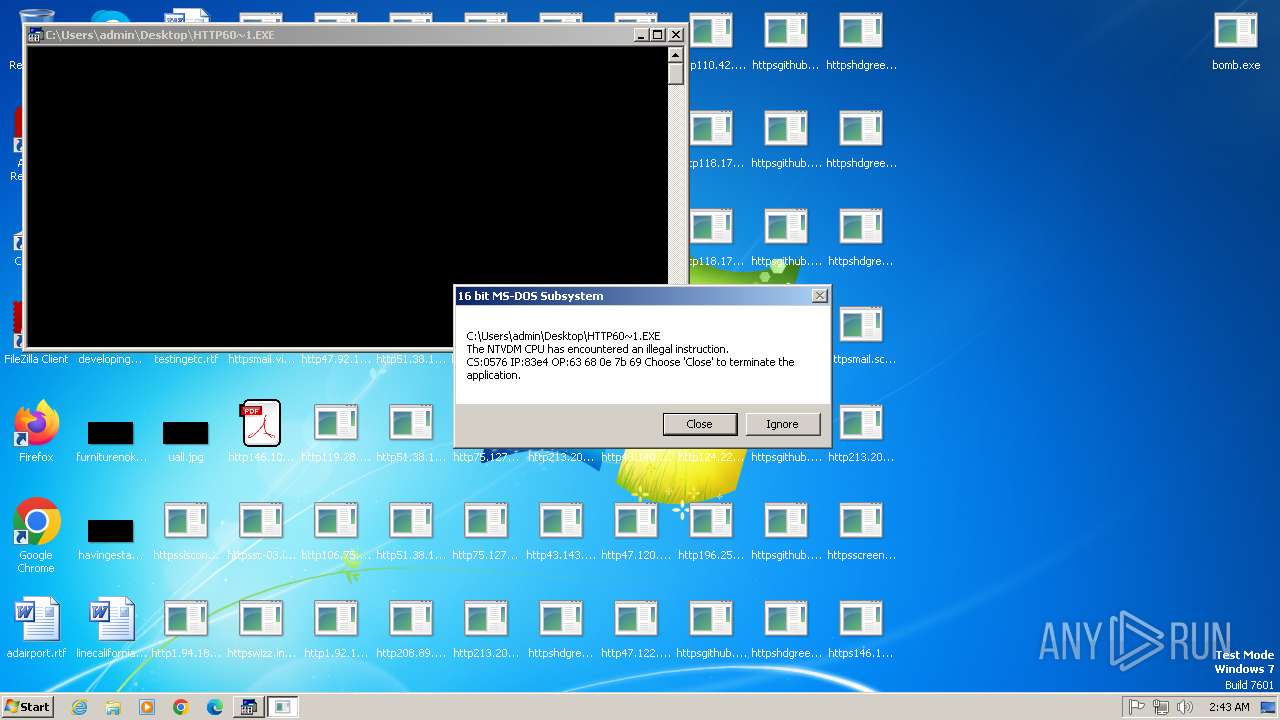
Task: Switch to the last running taskbar window button
Action: (283, 707)
